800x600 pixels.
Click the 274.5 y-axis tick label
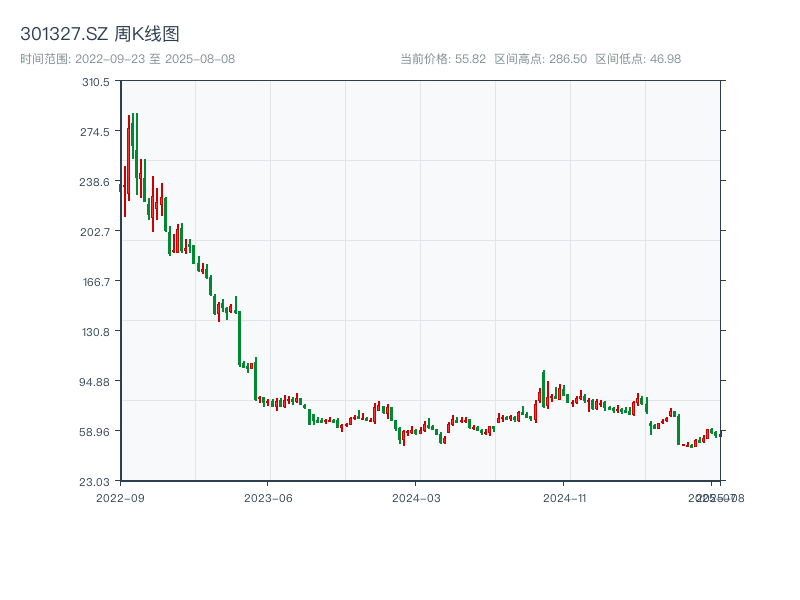(x=96, y=132)
